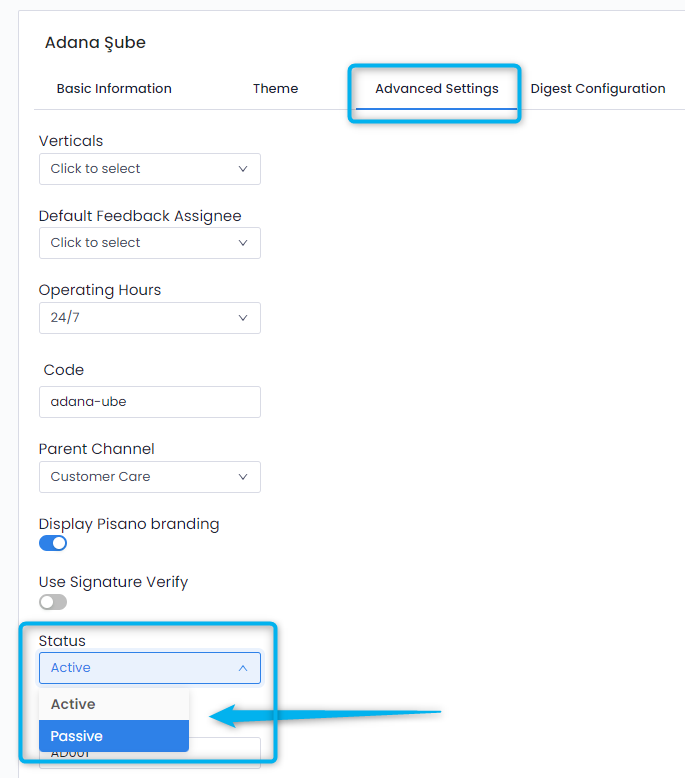Open the Basic Information tab

[x=114, y=89]
